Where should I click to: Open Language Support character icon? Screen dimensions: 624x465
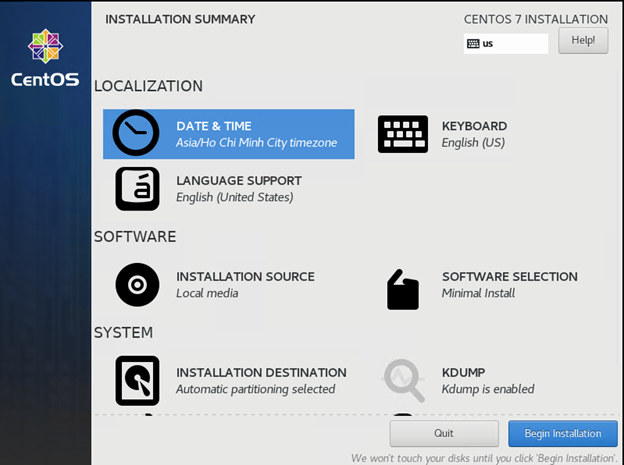pyautogui.click(x=137, y=189)
